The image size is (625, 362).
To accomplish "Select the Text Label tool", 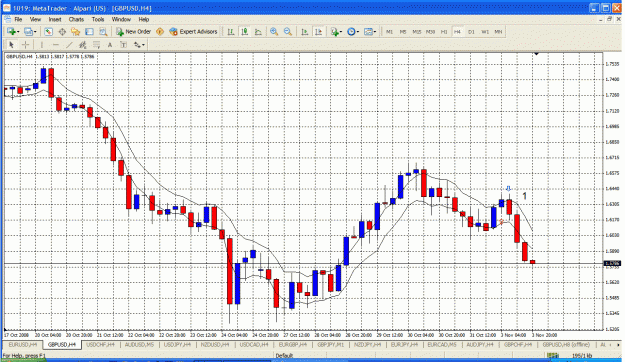I will 124,45.
